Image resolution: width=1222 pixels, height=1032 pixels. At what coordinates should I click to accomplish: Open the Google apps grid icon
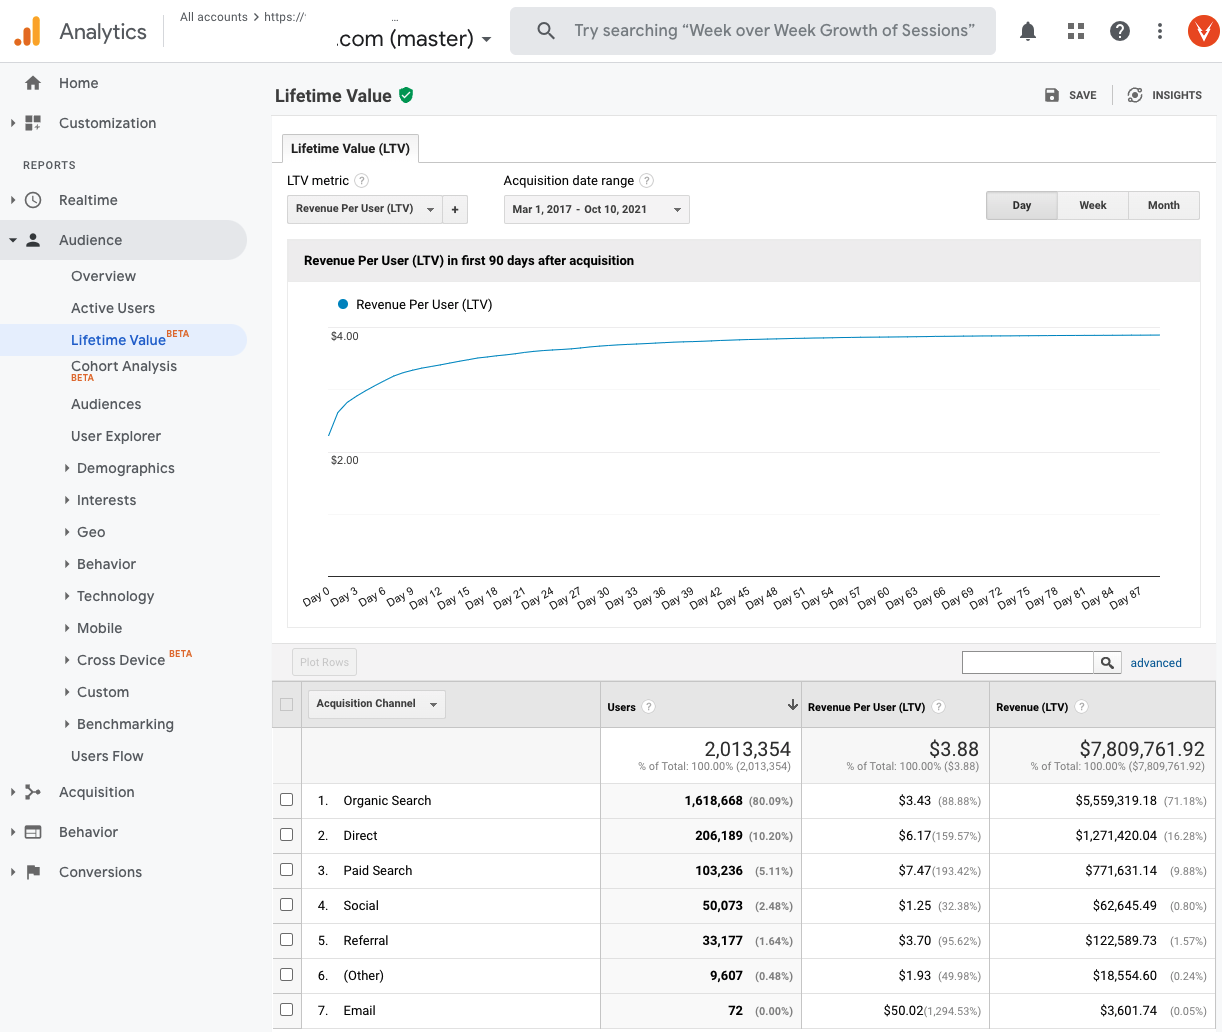point(1075,31)
